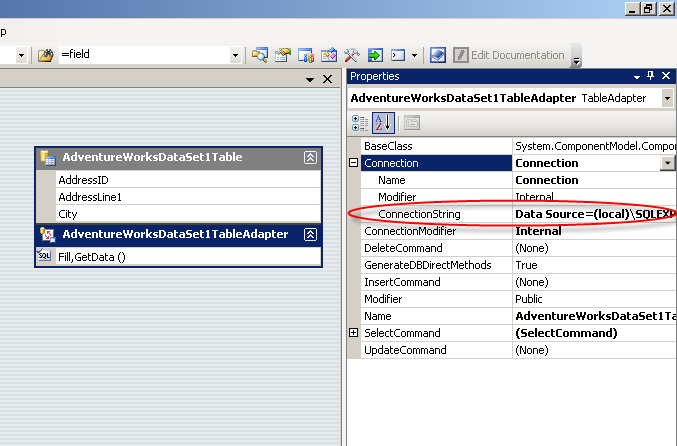
Task: Open the Toolbox toolbar icon
Action: [x=329, y=55]
